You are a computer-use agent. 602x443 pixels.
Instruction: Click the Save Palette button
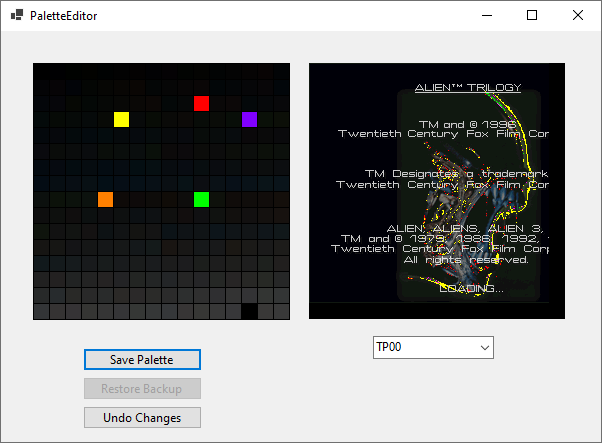142,360
